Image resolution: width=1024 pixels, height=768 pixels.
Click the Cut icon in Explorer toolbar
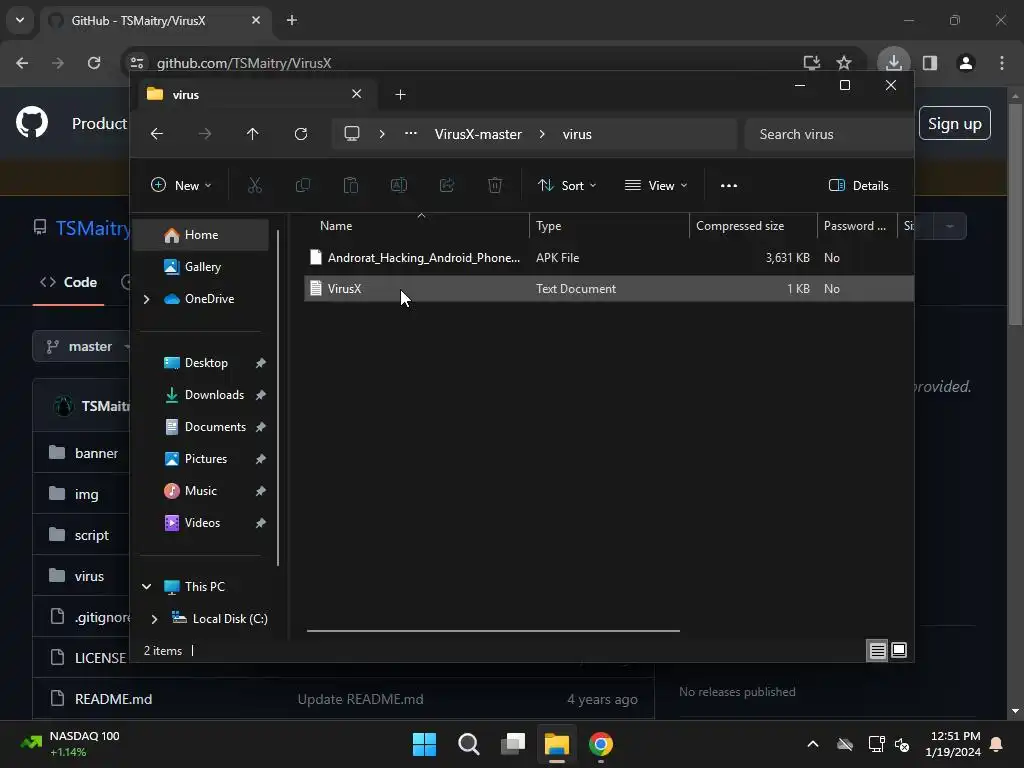255,185
